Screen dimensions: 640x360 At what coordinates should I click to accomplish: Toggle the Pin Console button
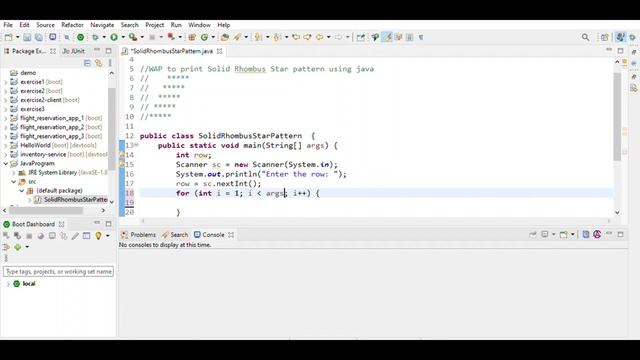click(533, 234)
